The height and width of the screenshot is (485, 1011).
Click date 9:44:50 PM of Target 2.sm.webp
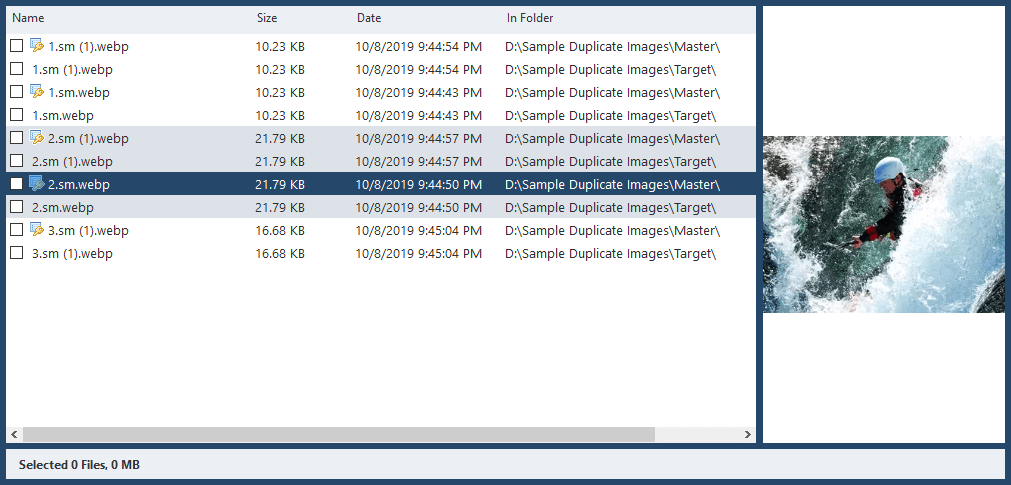tap(419, 208)
